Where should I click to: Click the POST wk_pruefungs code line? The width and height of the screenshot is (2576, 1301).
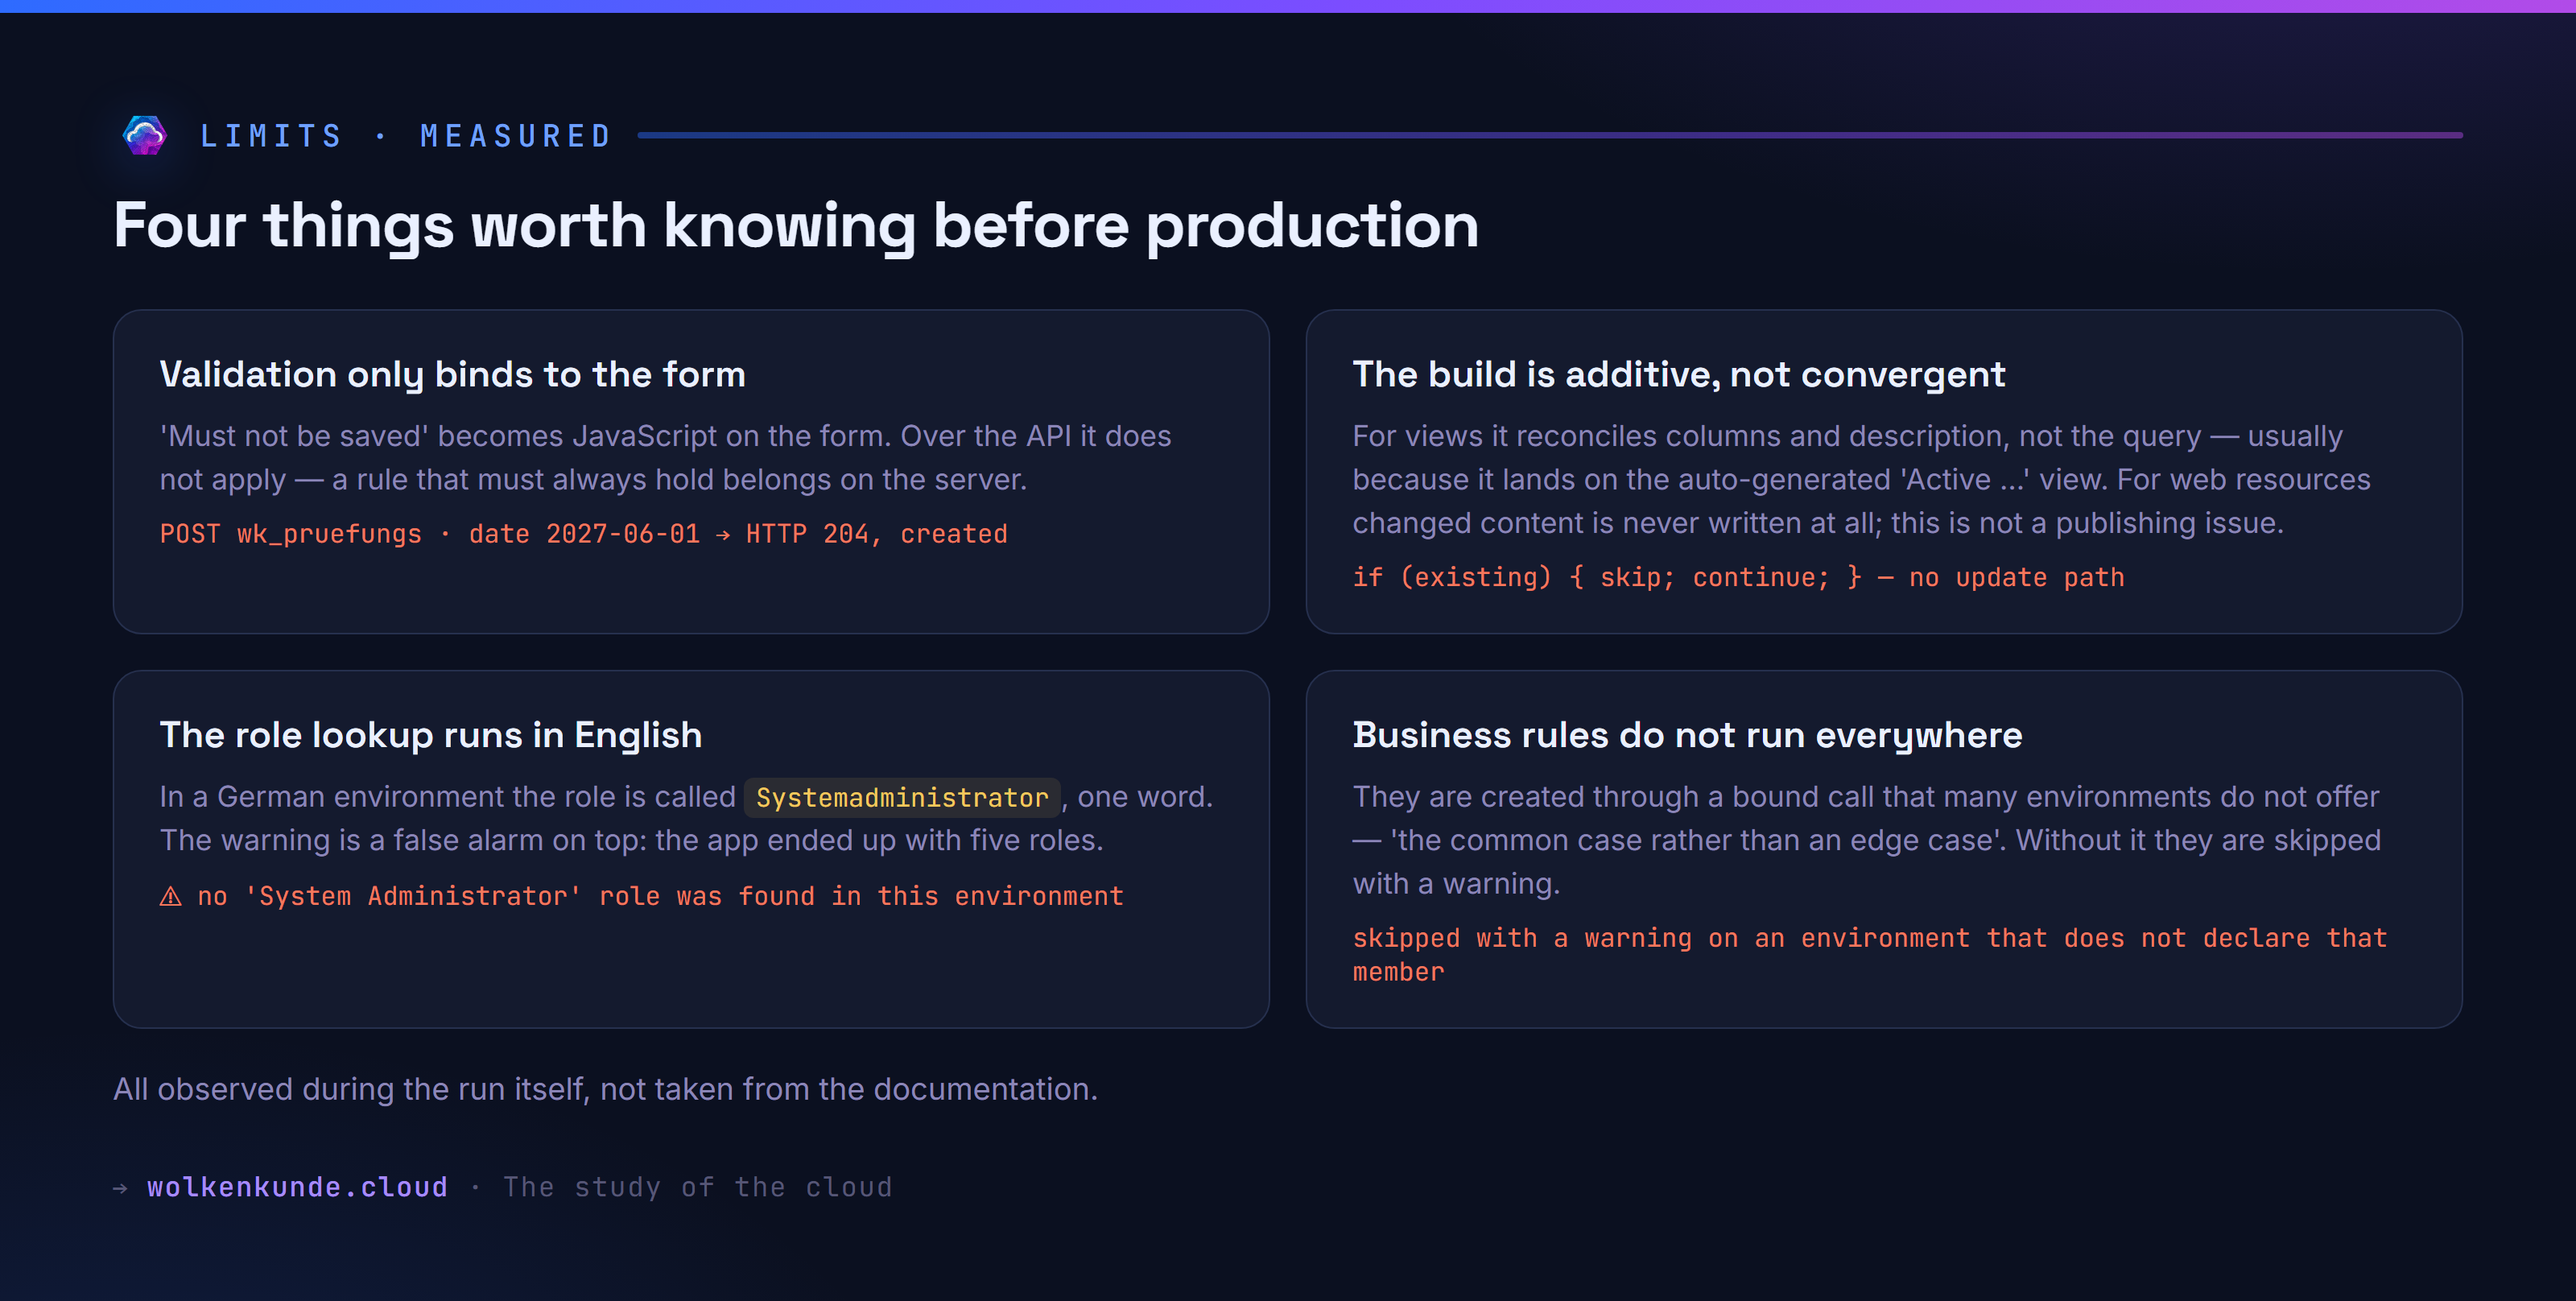(x=584, y=534)
